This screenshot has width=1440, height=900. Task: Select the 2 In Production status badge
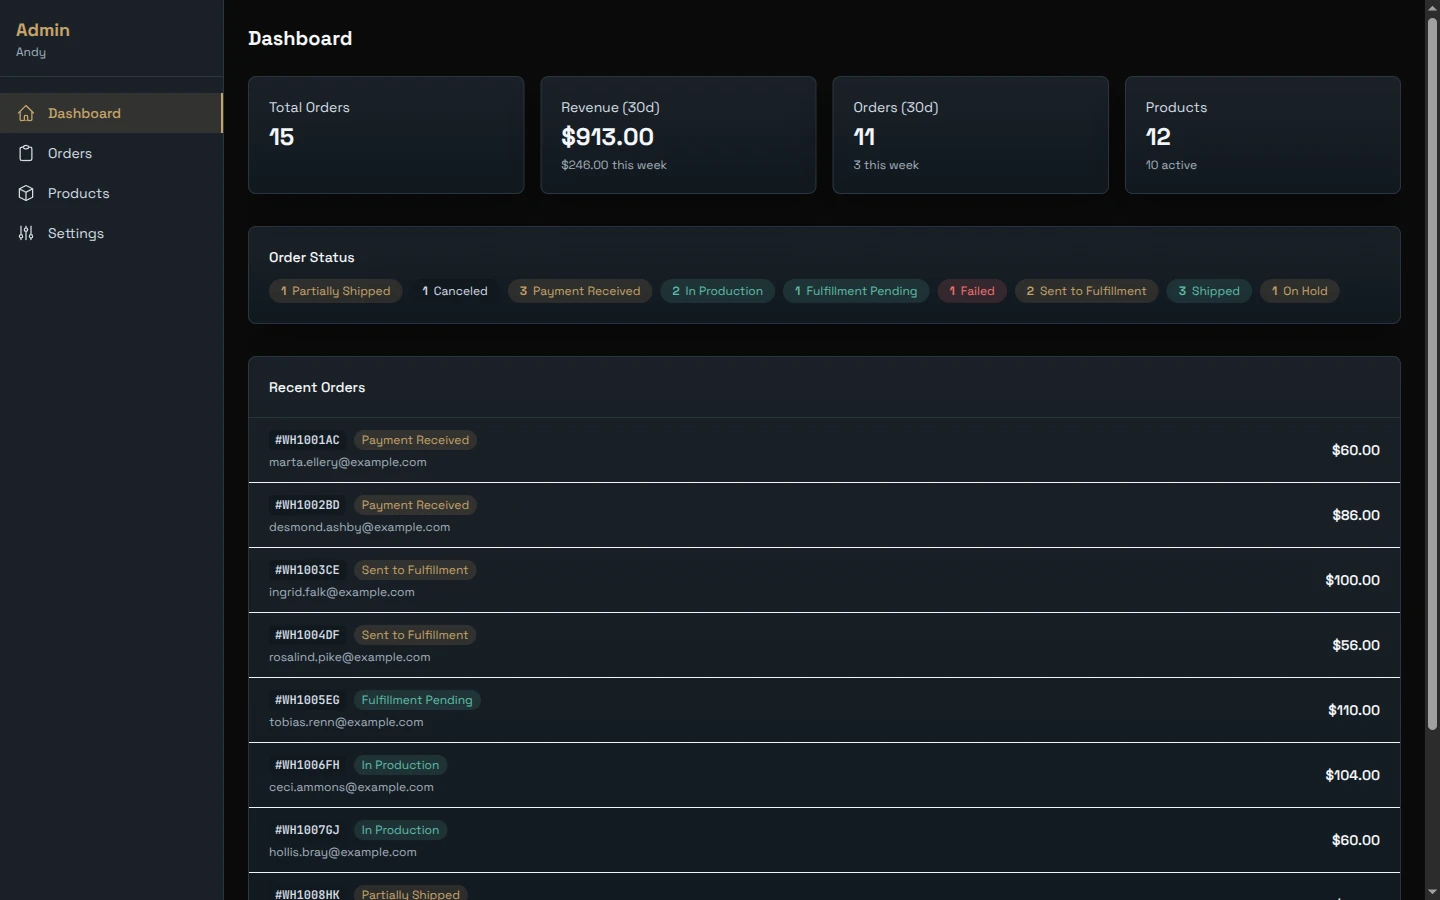[x=717, y=291]
